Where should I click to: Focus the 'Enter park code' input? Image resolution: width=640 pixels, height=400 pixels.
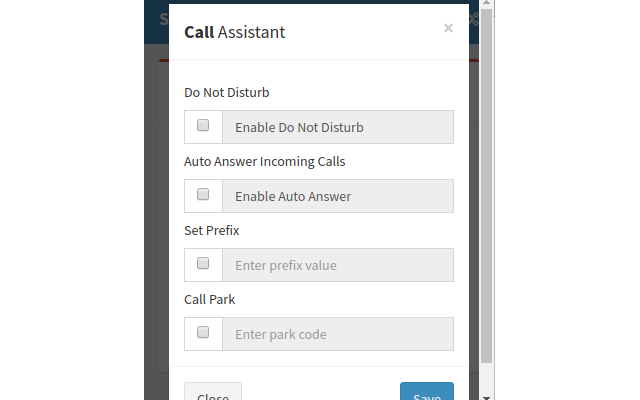(338, 334)
